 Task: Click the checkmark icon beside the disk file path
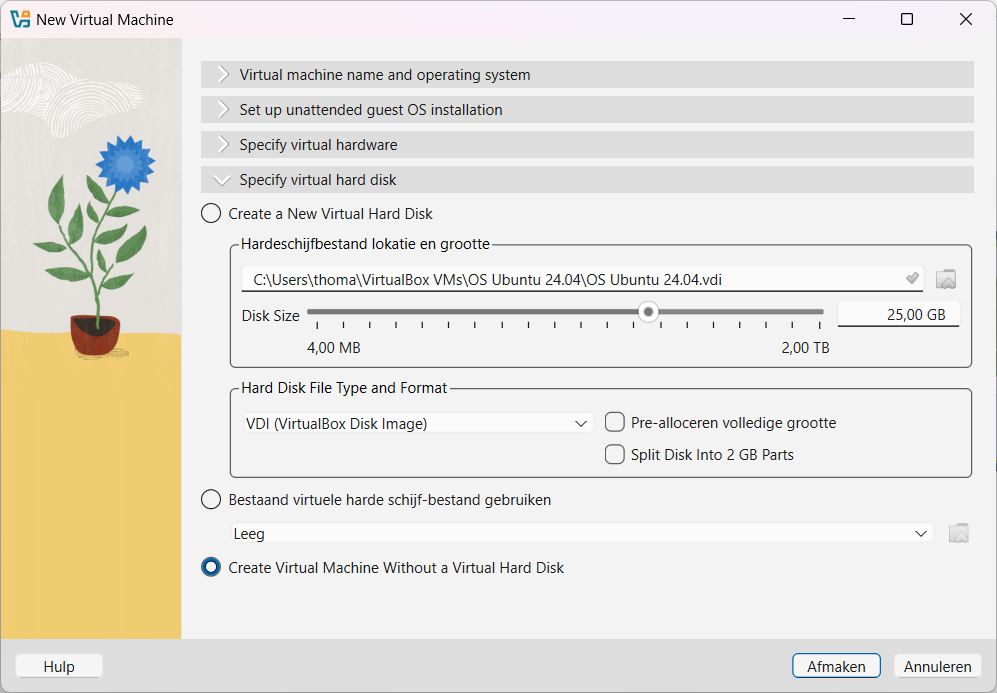[913, 279]
